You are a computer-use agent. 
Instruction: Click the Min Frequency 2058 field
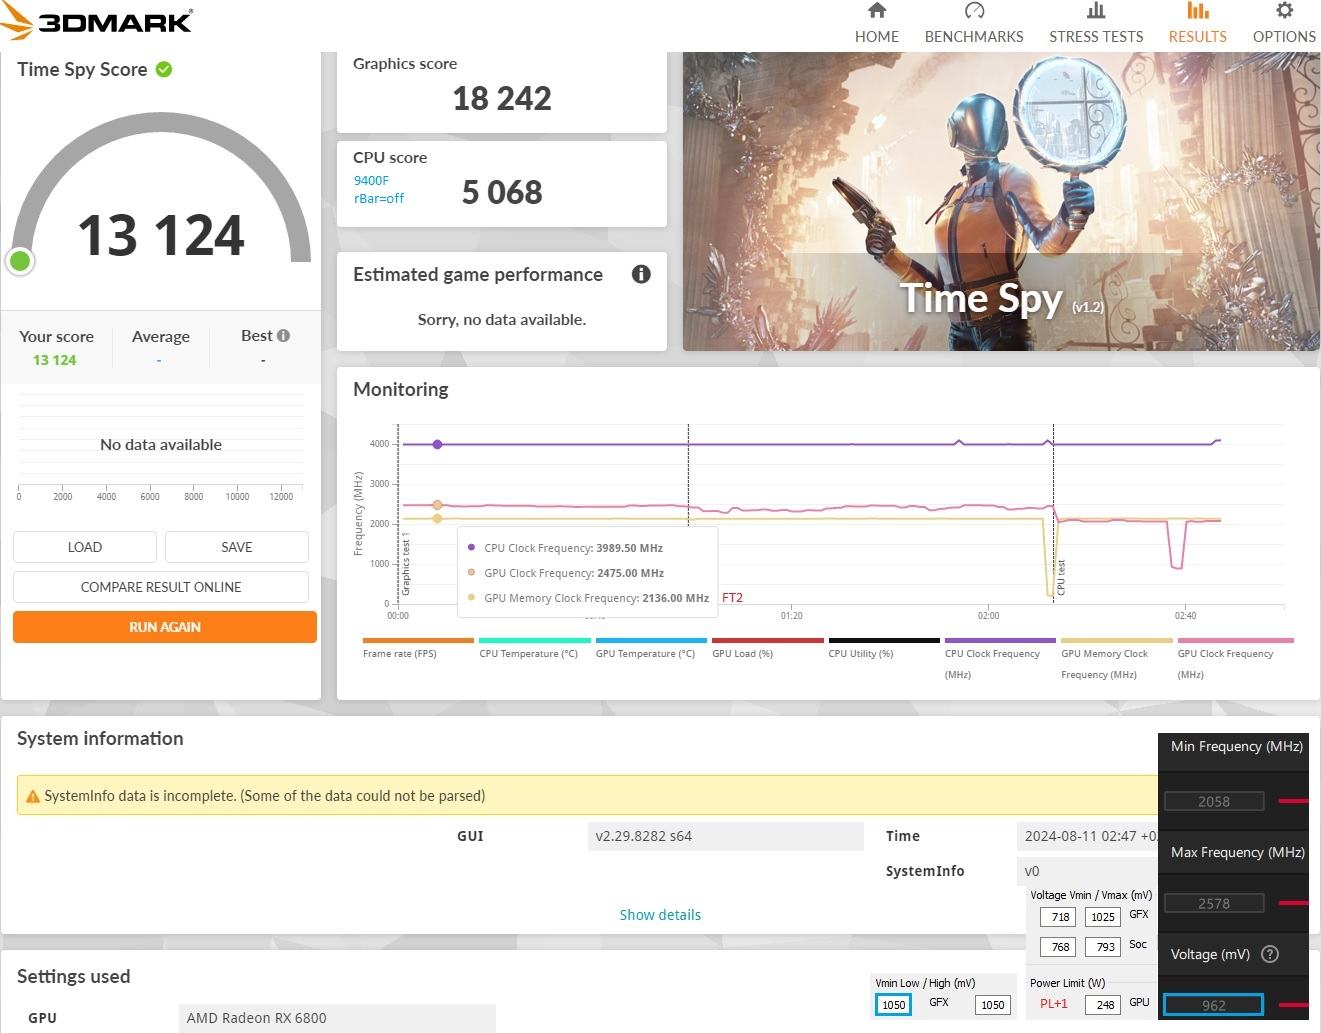(1214, 801)
